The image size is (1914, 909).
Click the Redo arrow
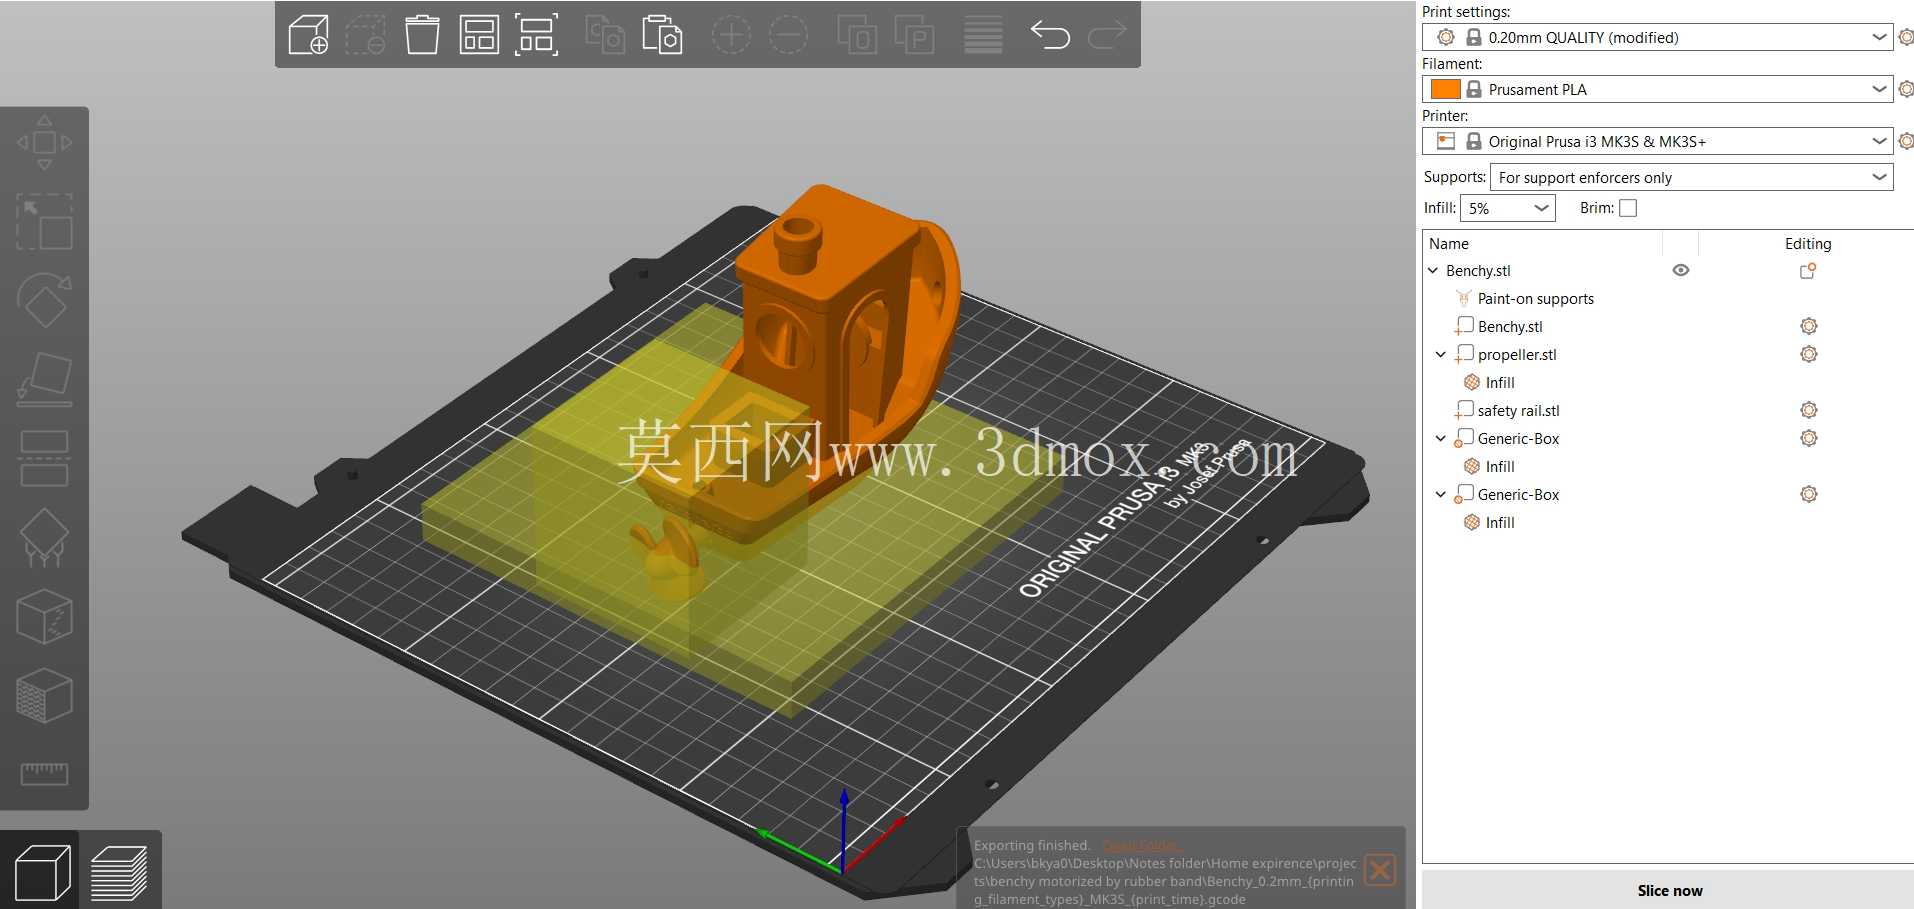coord(1107,35)
